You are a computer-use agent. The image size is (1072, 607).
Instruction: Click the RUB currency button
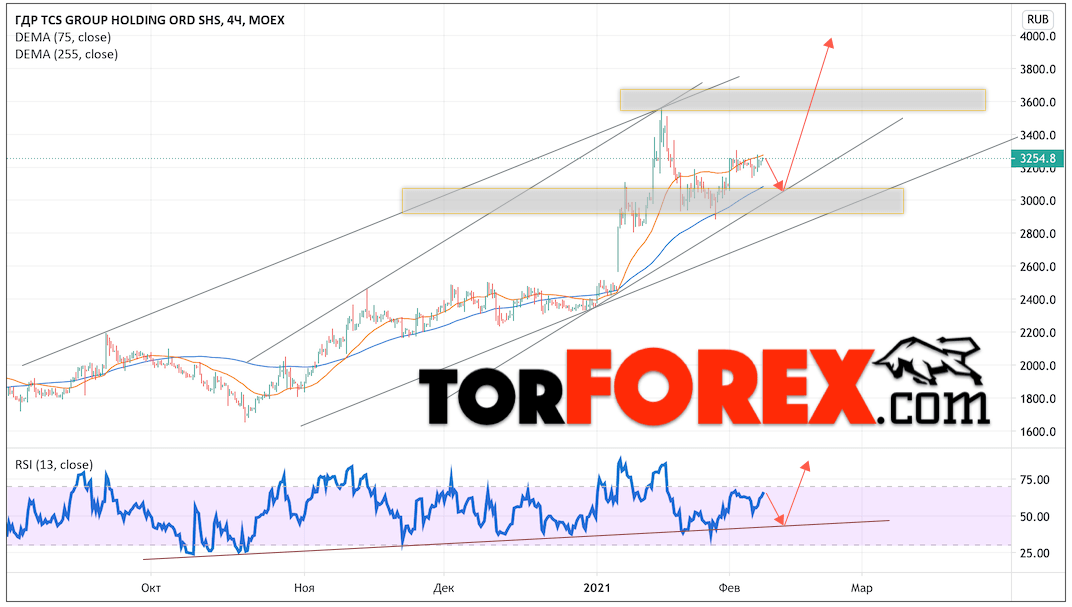point(1038,19)
